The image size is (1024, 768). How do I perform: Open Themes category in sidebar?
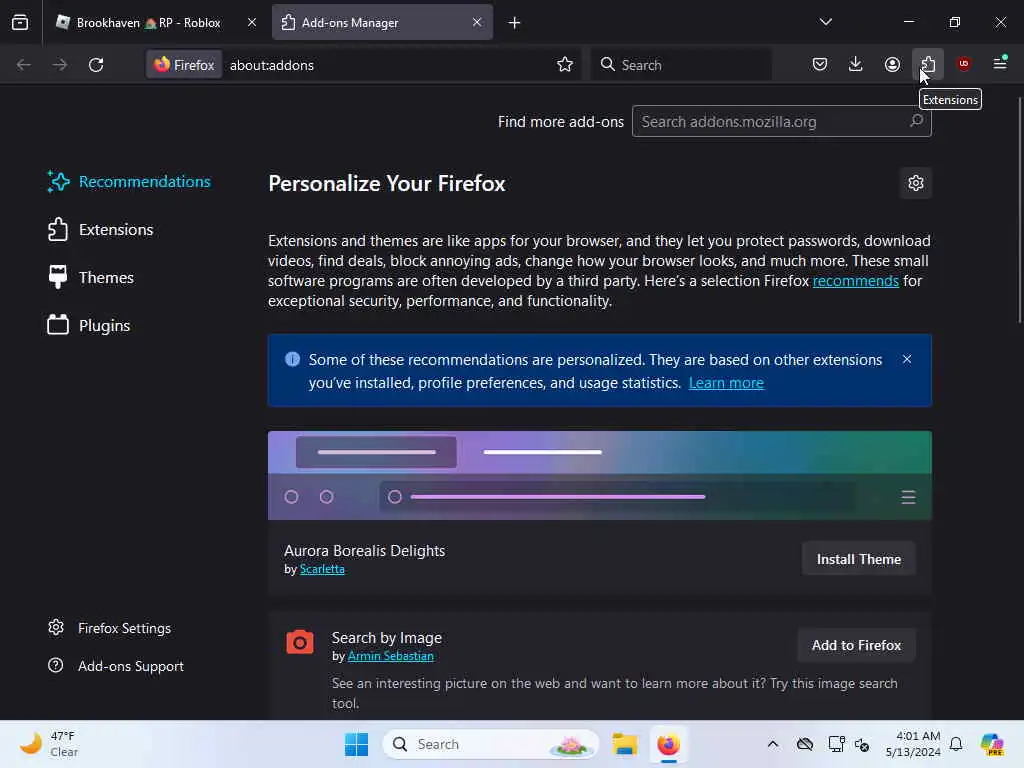91,278
